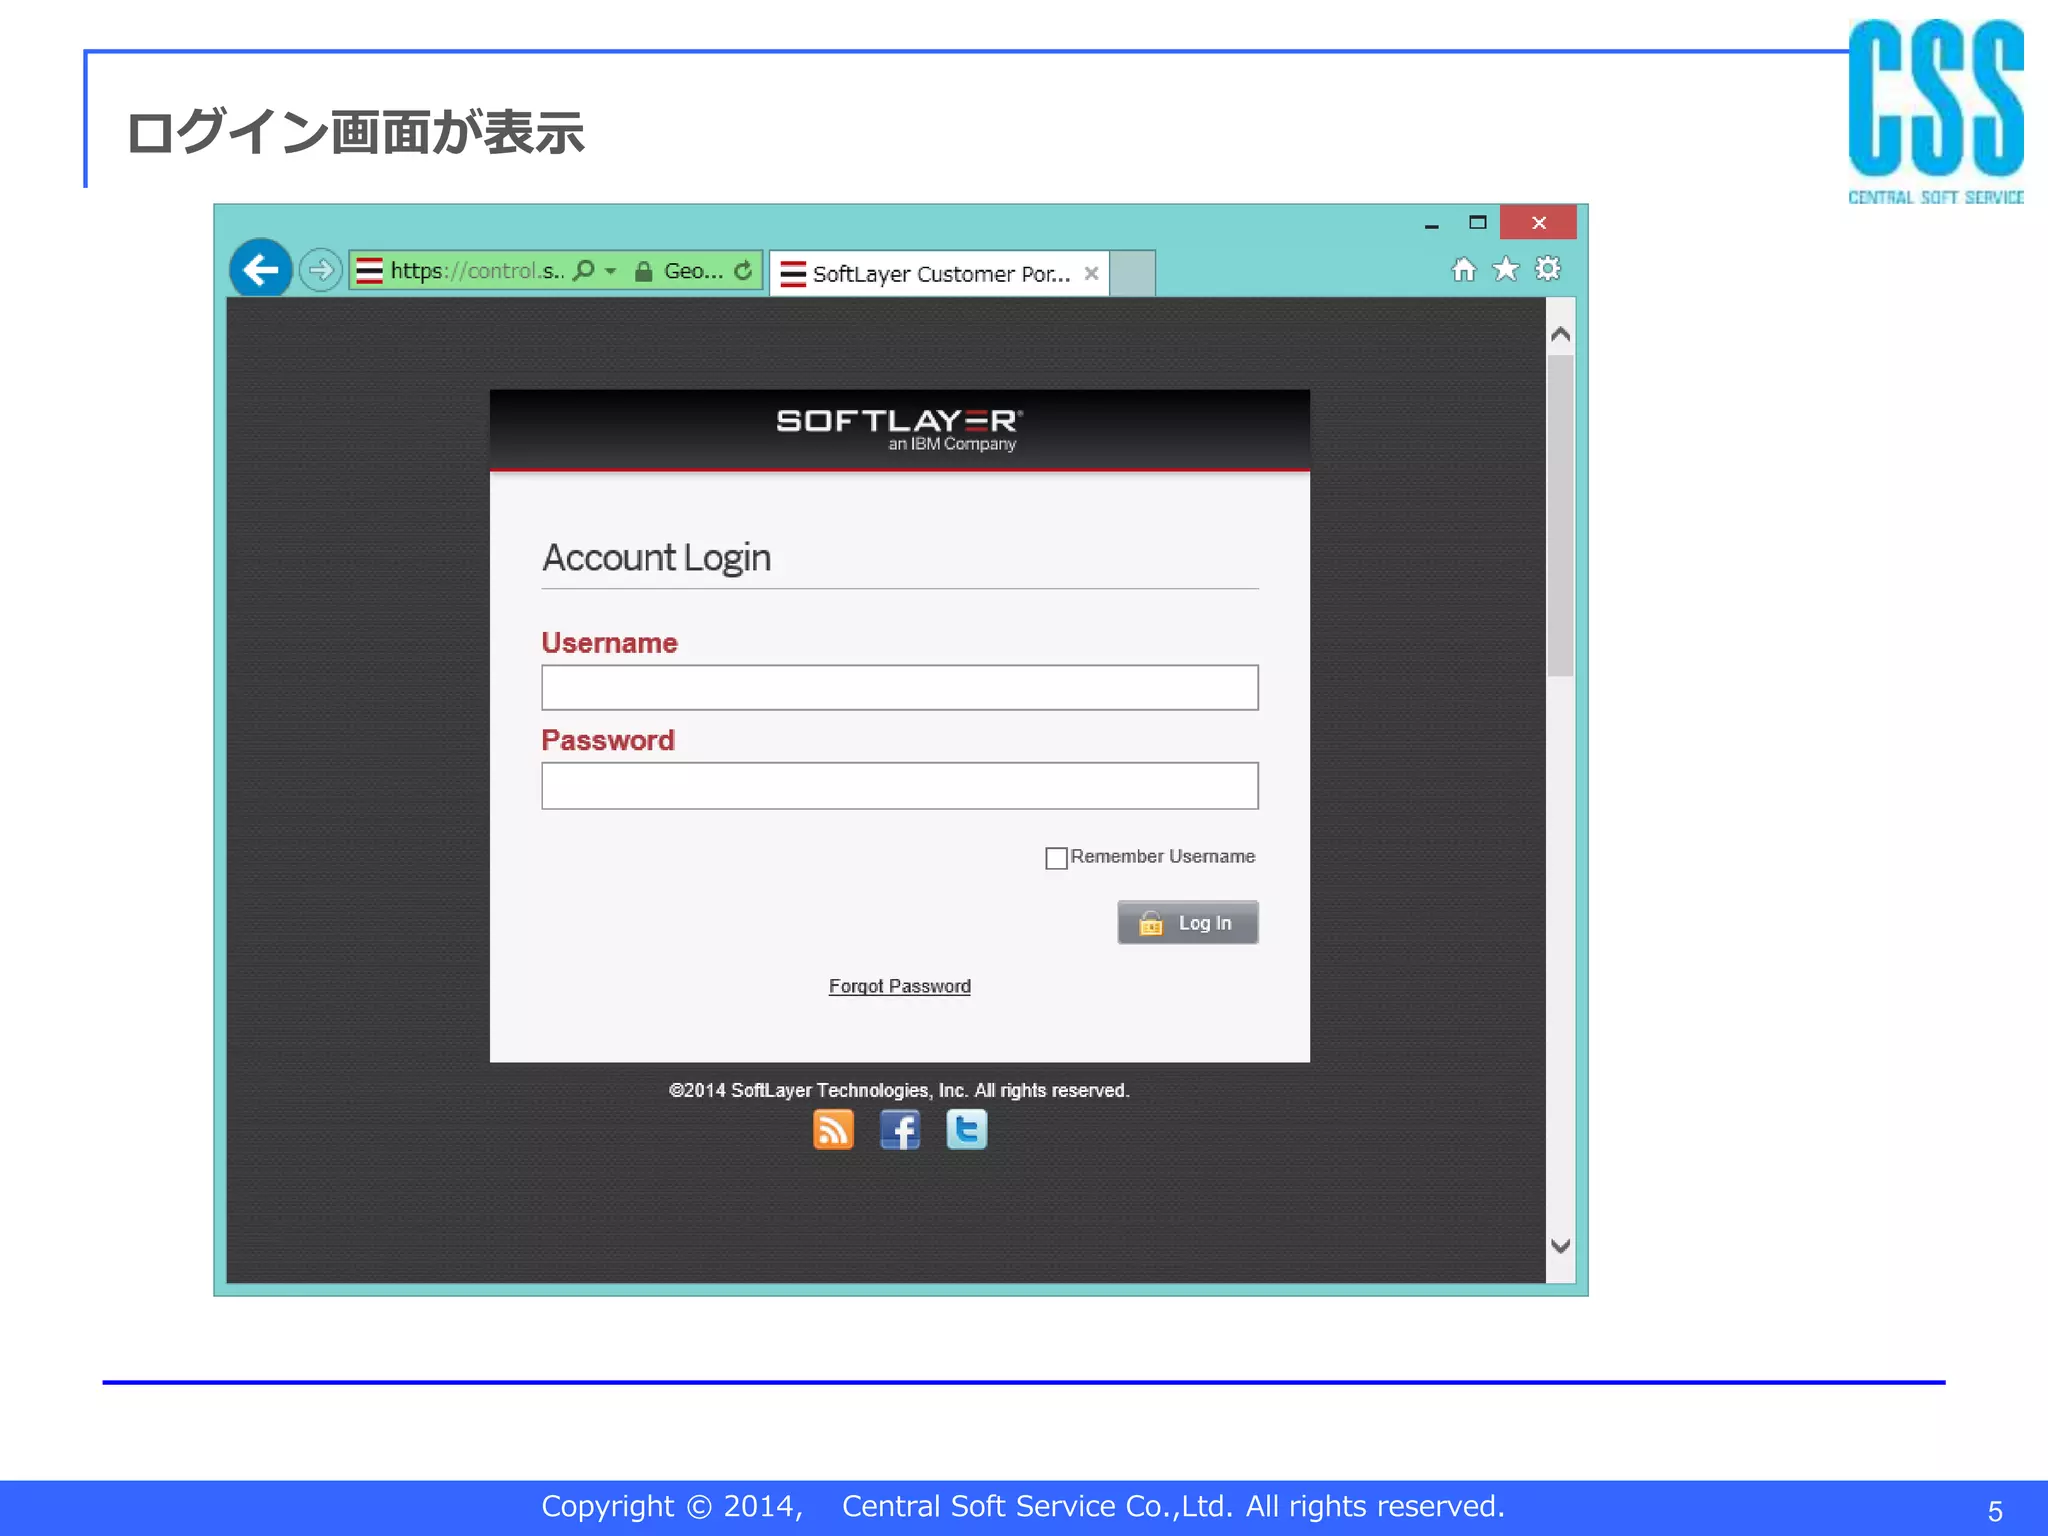The image size is (2048, 1536).
Task: Click the SoftLayer favicon in the address bar
Action: (369, 271)
